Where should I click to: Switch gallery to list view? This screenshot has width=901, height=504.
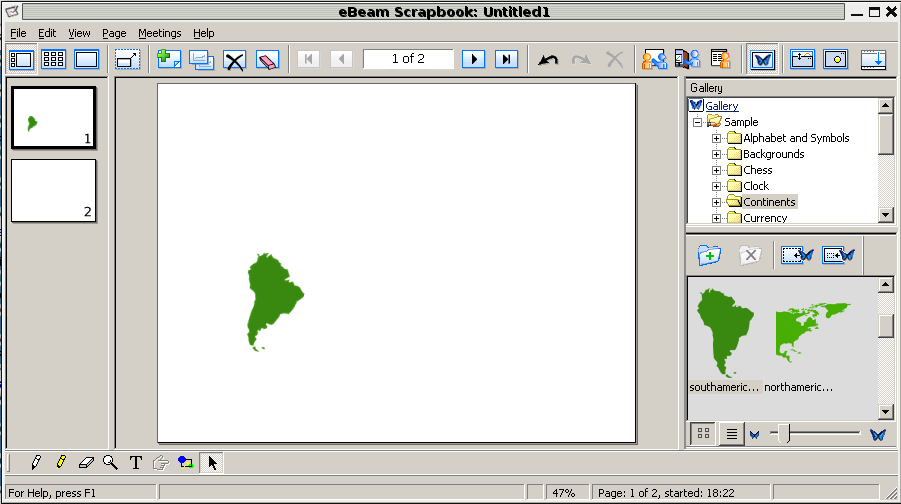[731, 434]
